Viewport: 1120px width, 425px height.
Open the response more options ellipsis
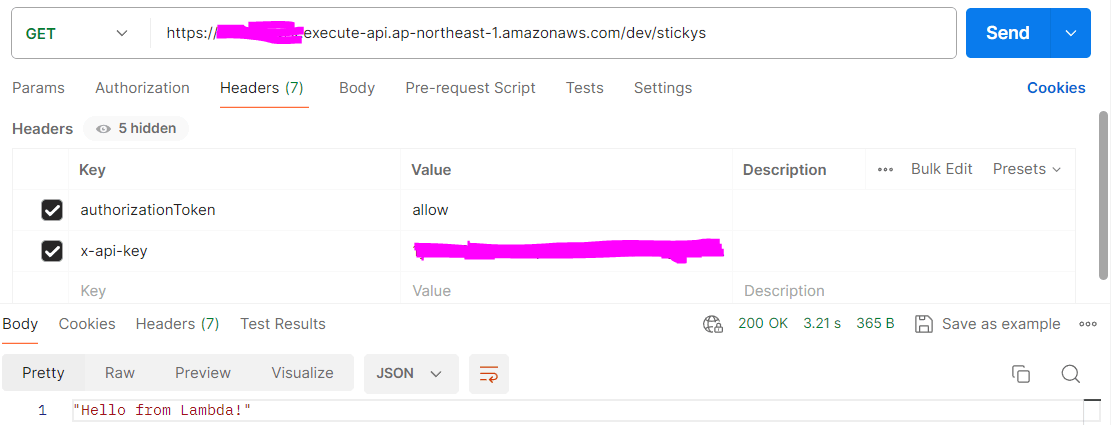(x=1088, y=324)
